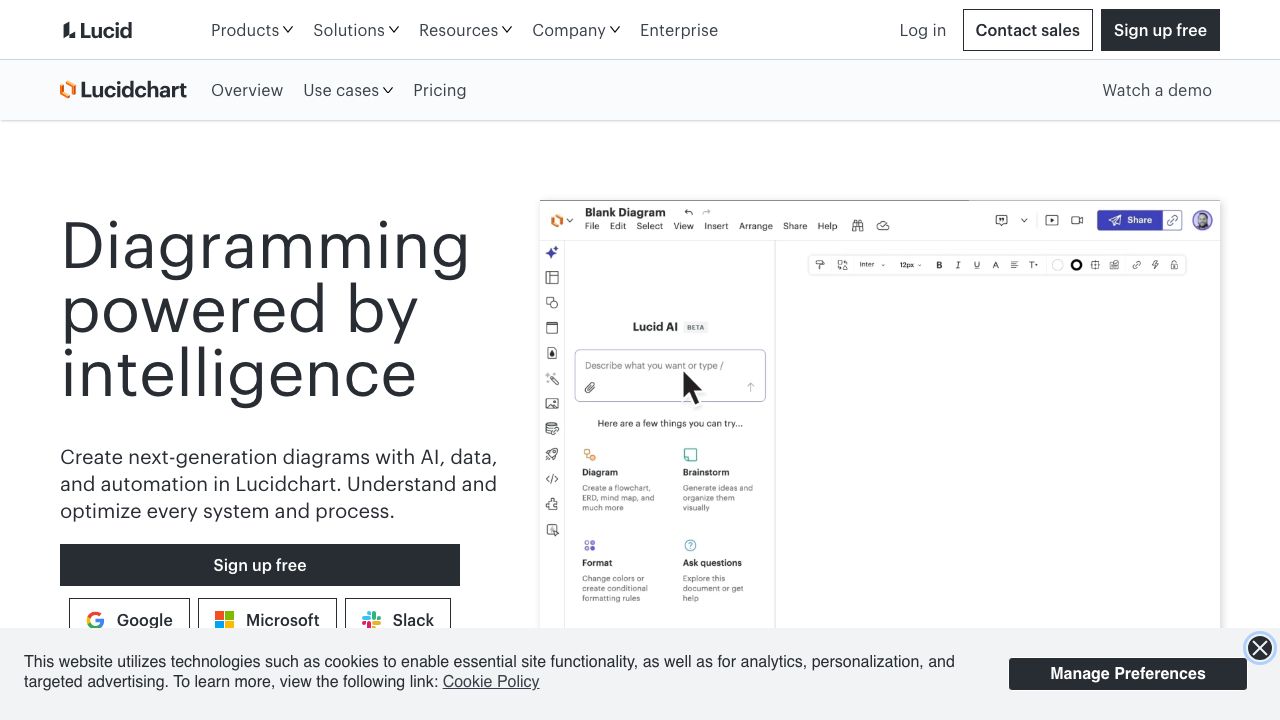Click the magic wand icon in the sidebar

[552, 379]
